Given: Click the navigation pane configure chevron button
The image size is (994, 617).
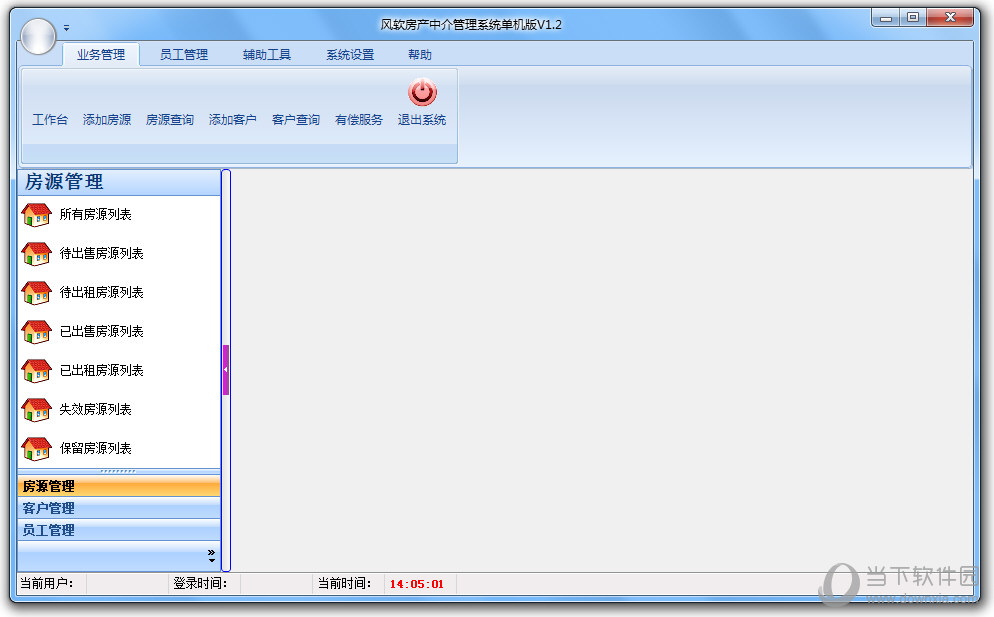Looking at the screenshot, I should (x=212, y=556).
